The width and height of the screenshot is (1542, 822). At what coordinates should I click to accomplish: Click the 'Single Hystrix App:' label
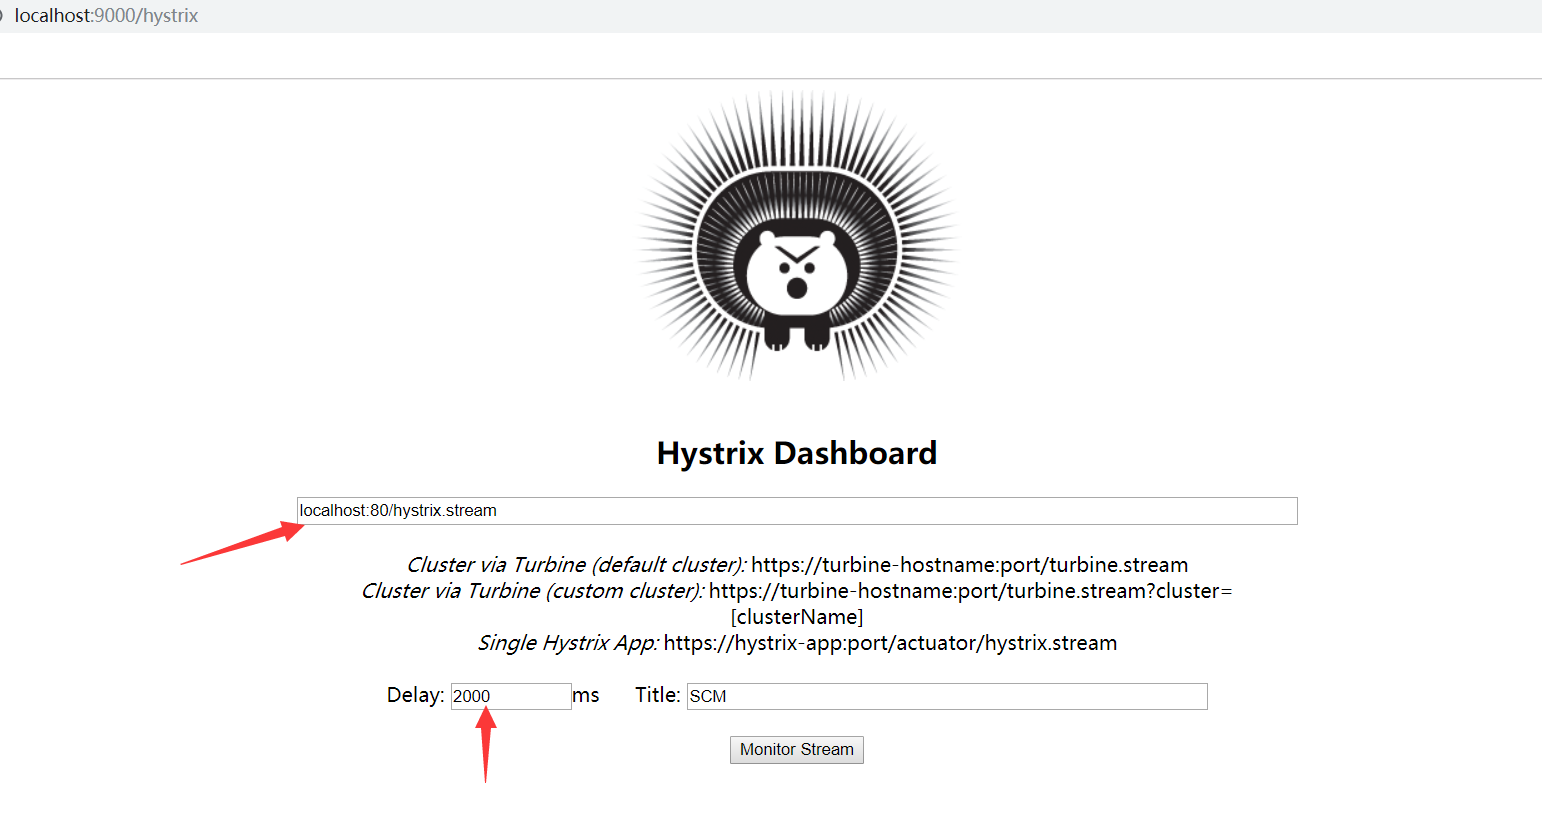[x=568, y=643]
